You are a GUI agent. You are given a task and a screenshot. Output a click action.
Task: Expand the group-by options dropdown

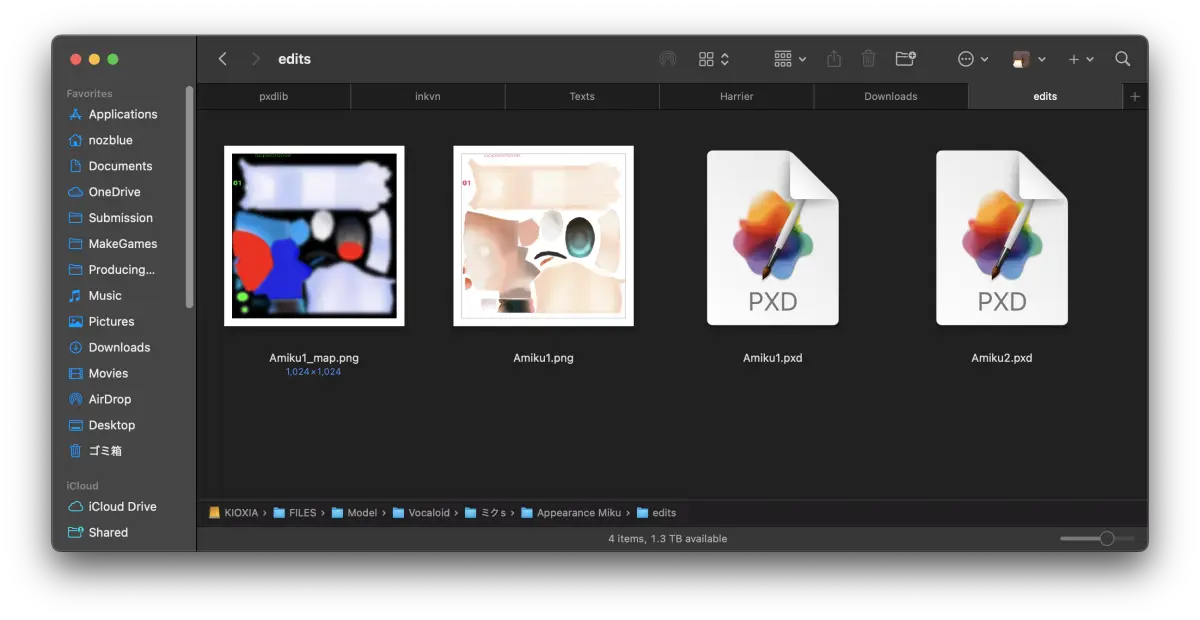tap(790, 59)
